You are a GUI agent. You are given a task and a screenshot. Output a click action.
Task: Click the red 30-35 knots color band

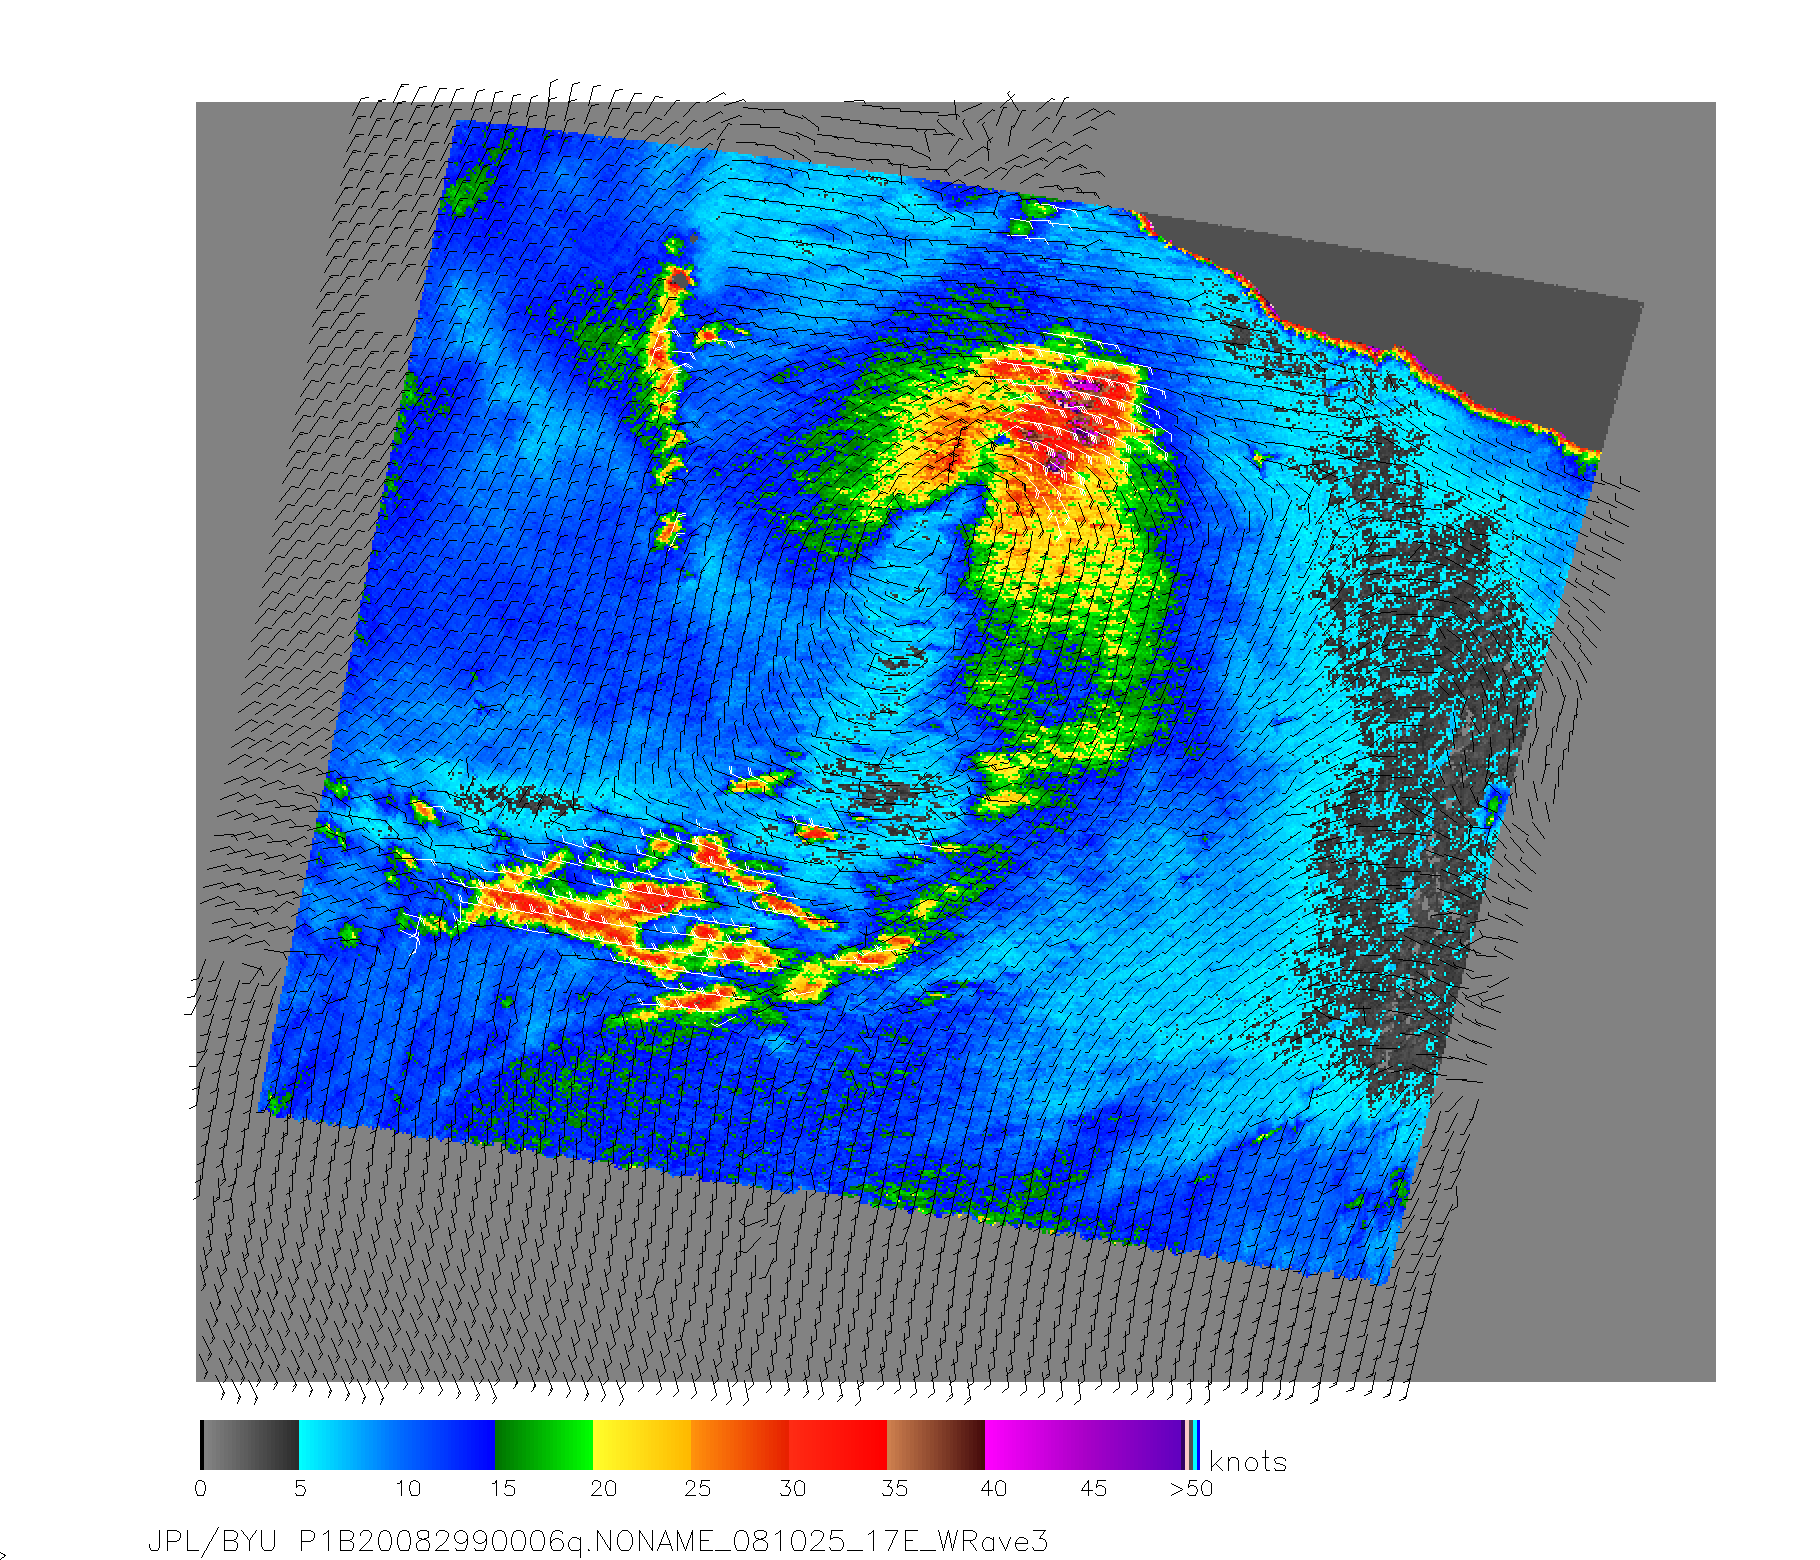pyautogui.click(x=838, y=1445)
